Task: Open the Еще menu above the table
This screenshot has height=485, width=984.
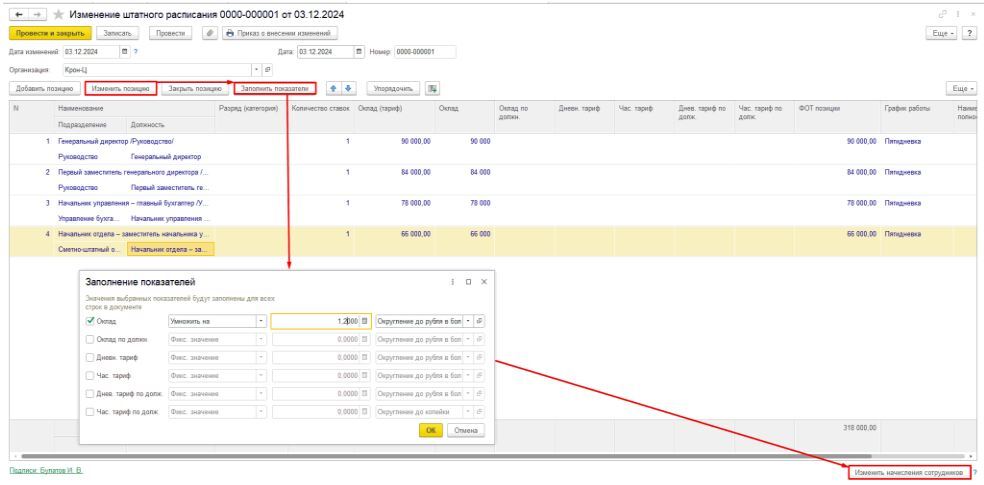Action: pyautogui.click(x=963, y=89)
